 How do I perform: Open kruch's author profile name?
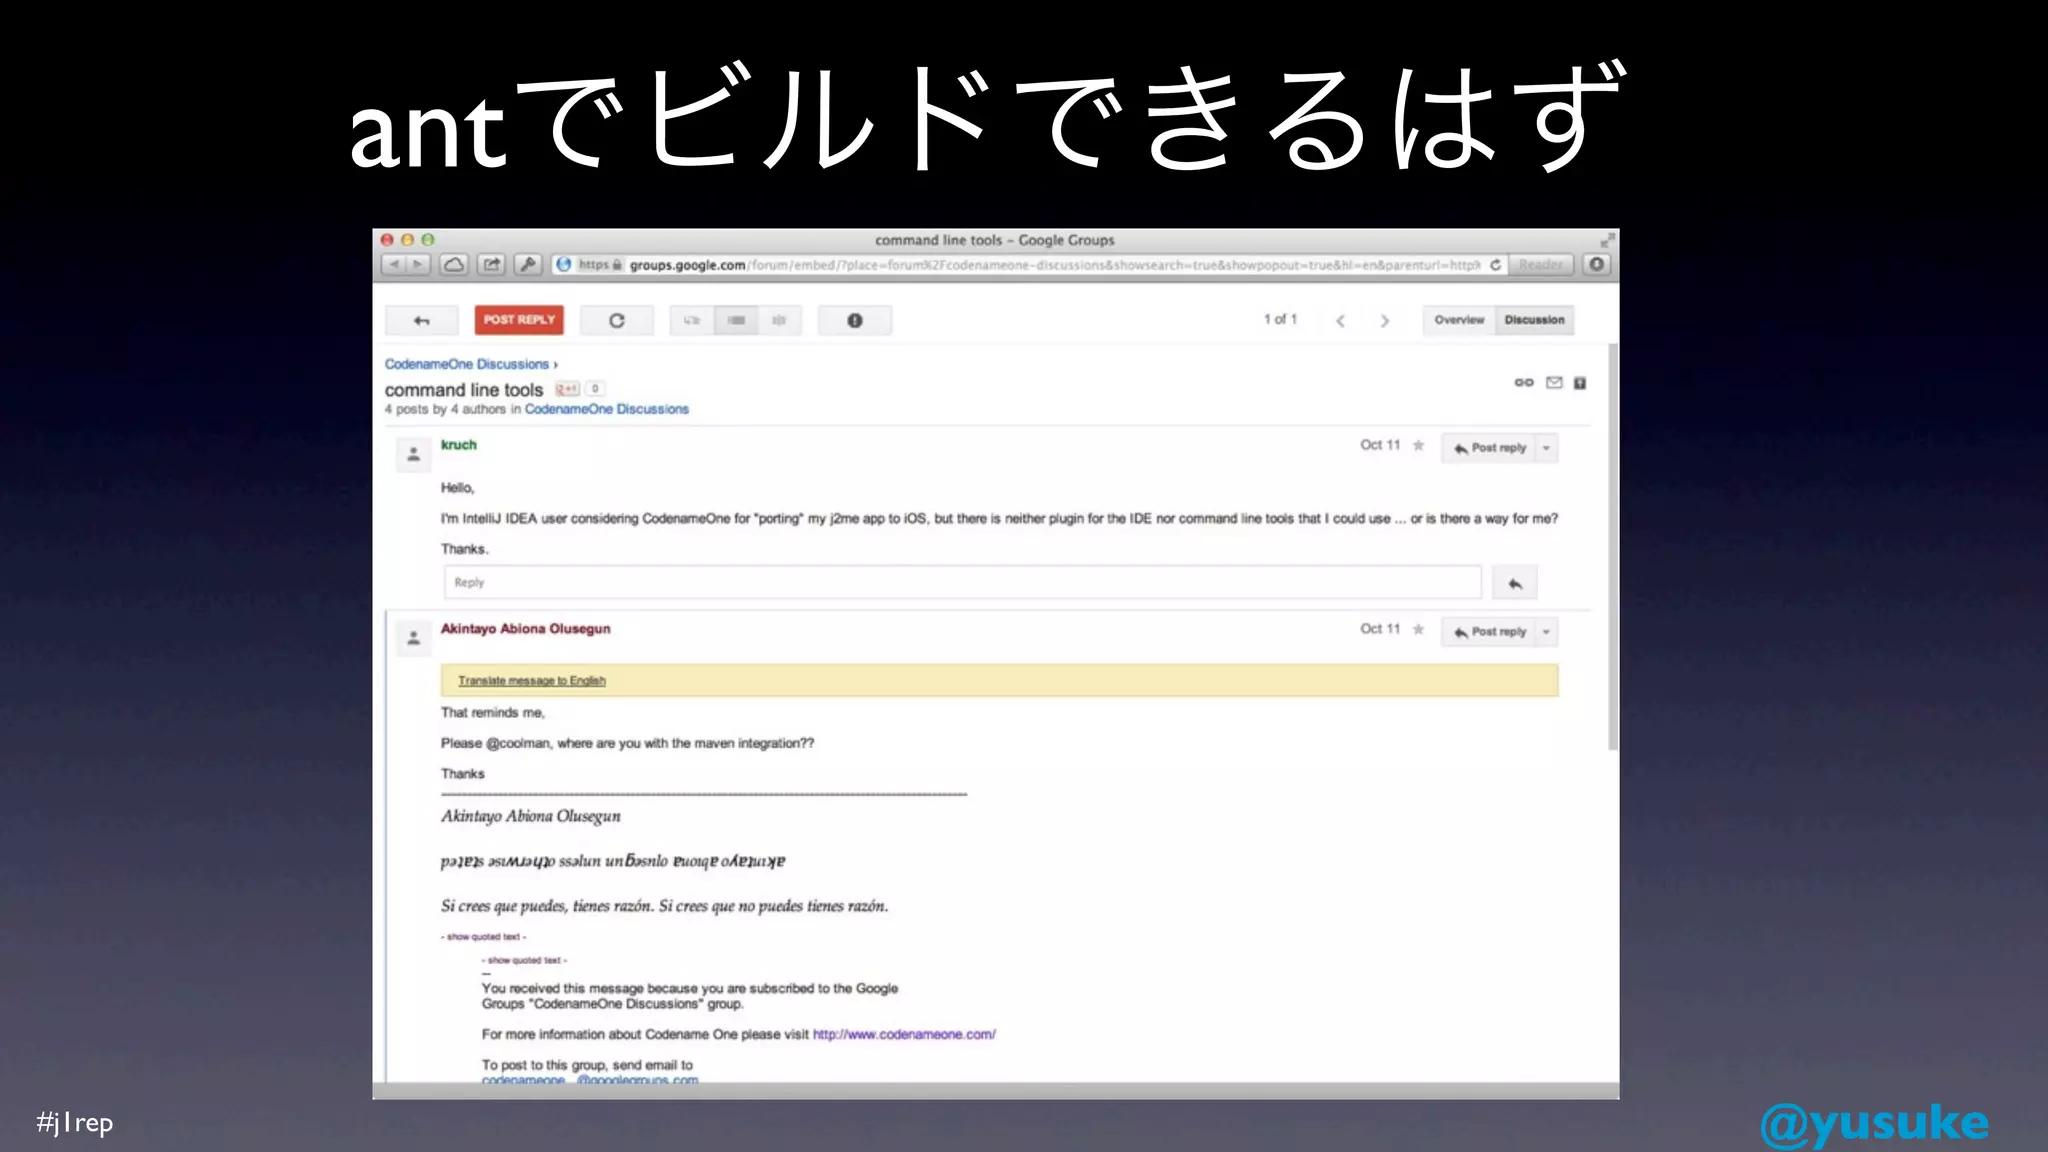tap(459, 445)
